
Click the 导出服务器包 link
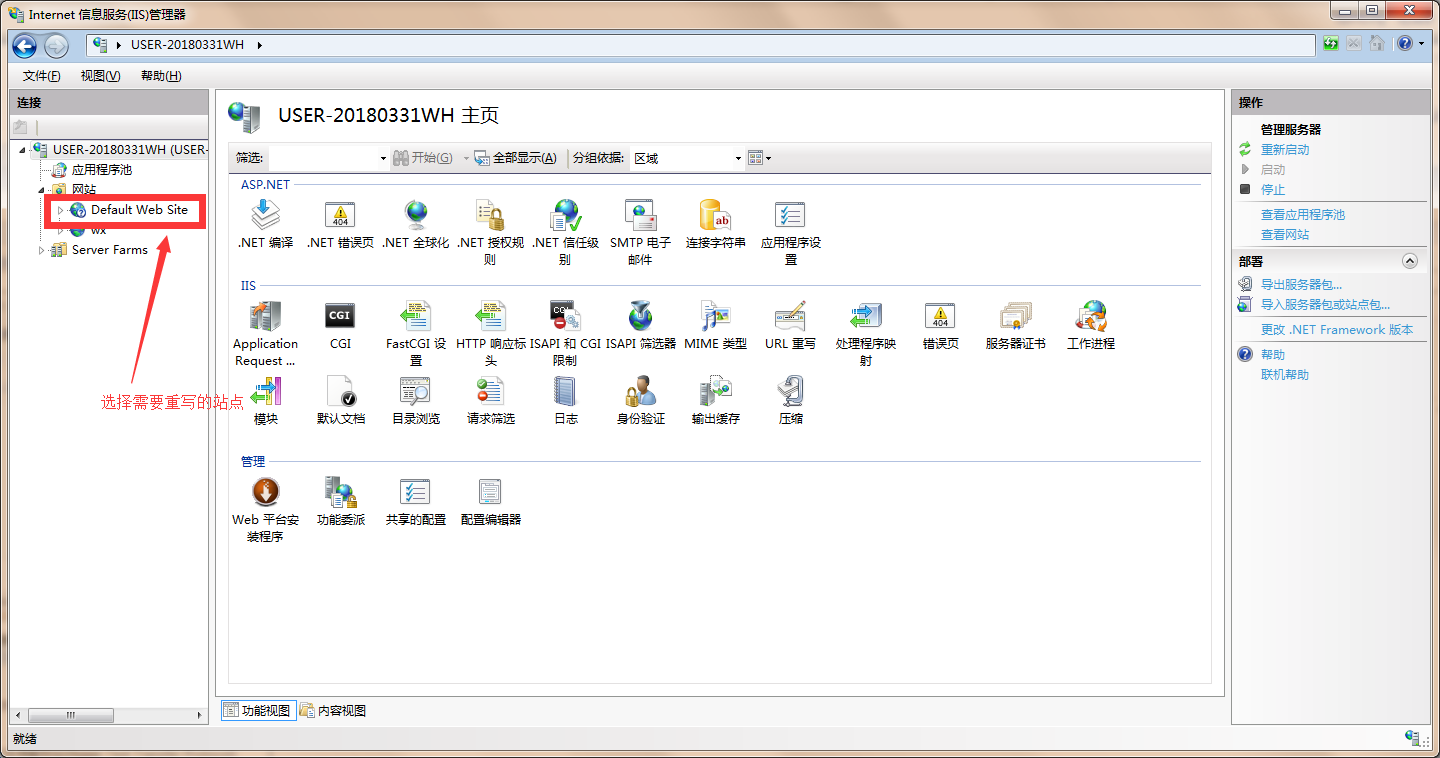click(1301, 285)
